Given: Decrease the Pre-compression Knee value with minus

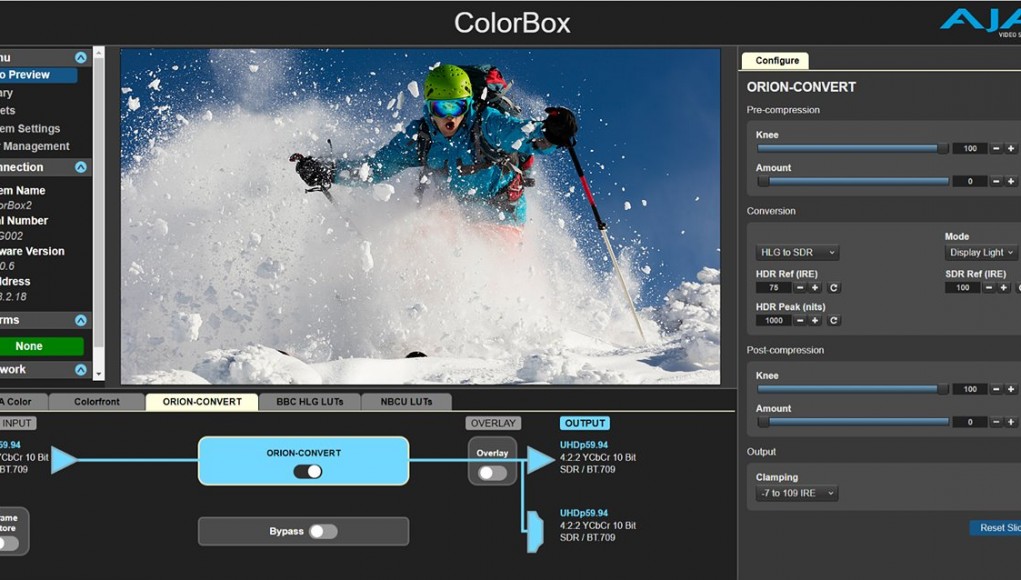Looking at the screenshot, I should [996, 148].
